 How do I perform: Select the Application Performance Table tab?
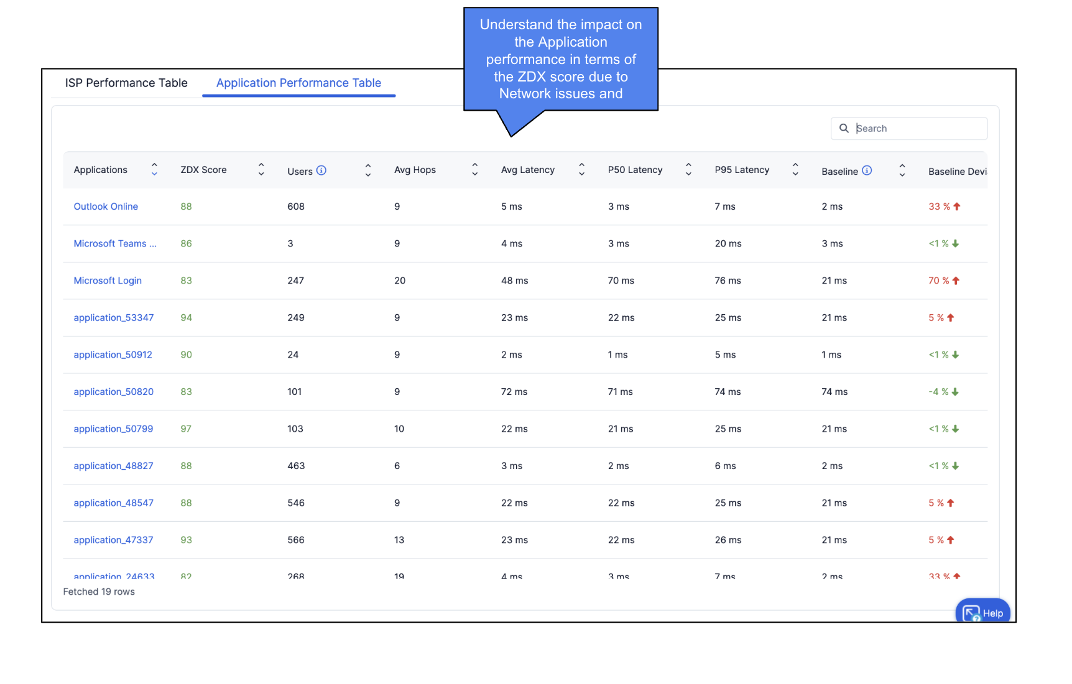(298, 83)
